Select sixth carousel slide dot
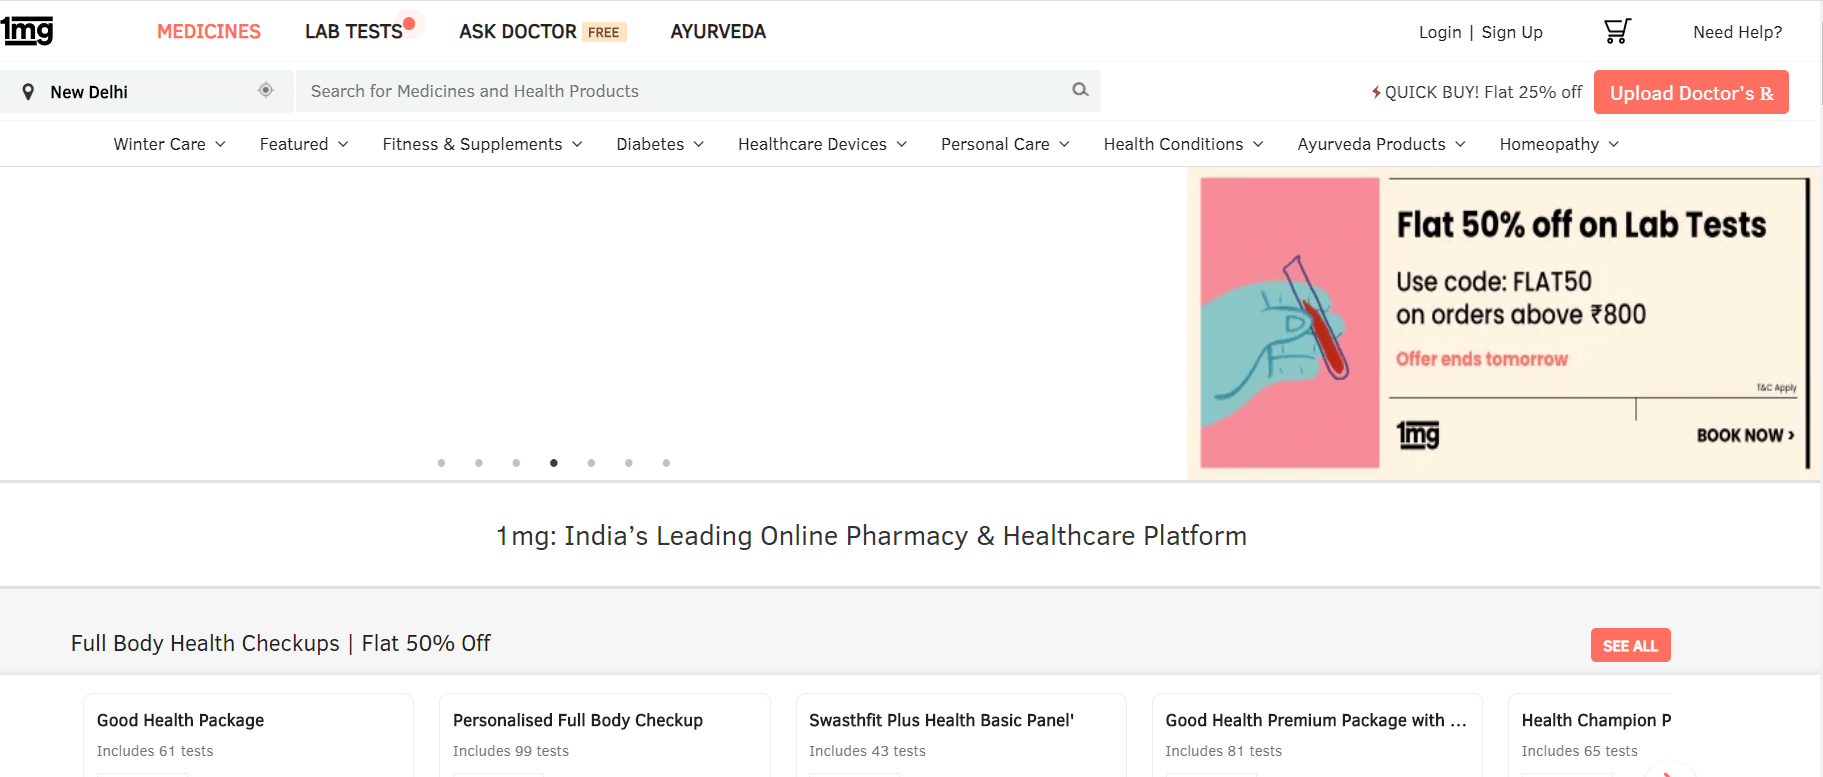 [x=629, y=463]
